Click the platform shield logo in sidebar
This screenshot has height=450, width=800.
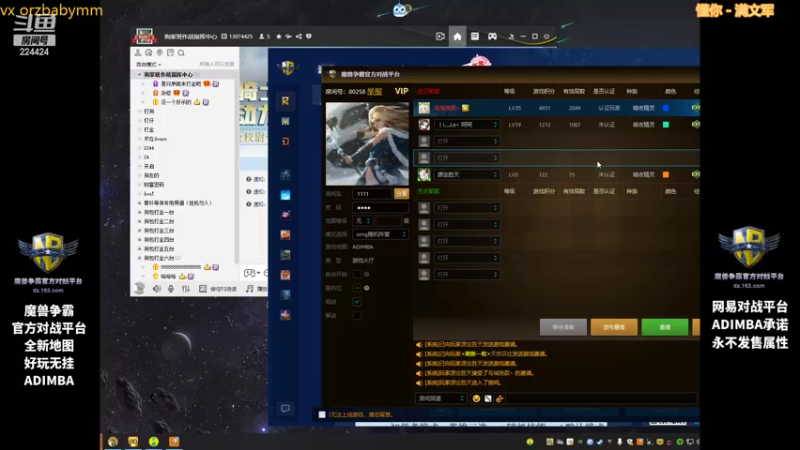tap(288, 67)
